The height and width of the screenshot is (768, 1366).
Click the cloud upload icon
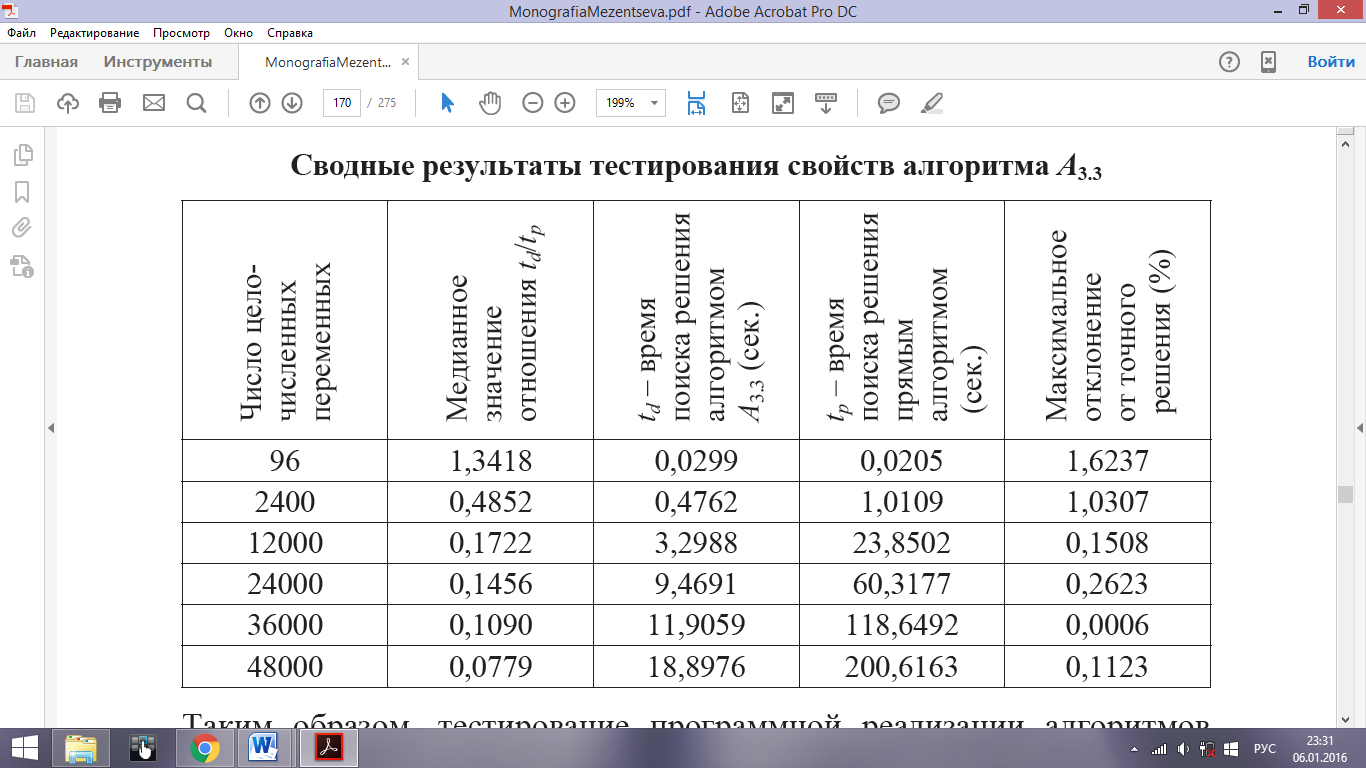[68, 103]
